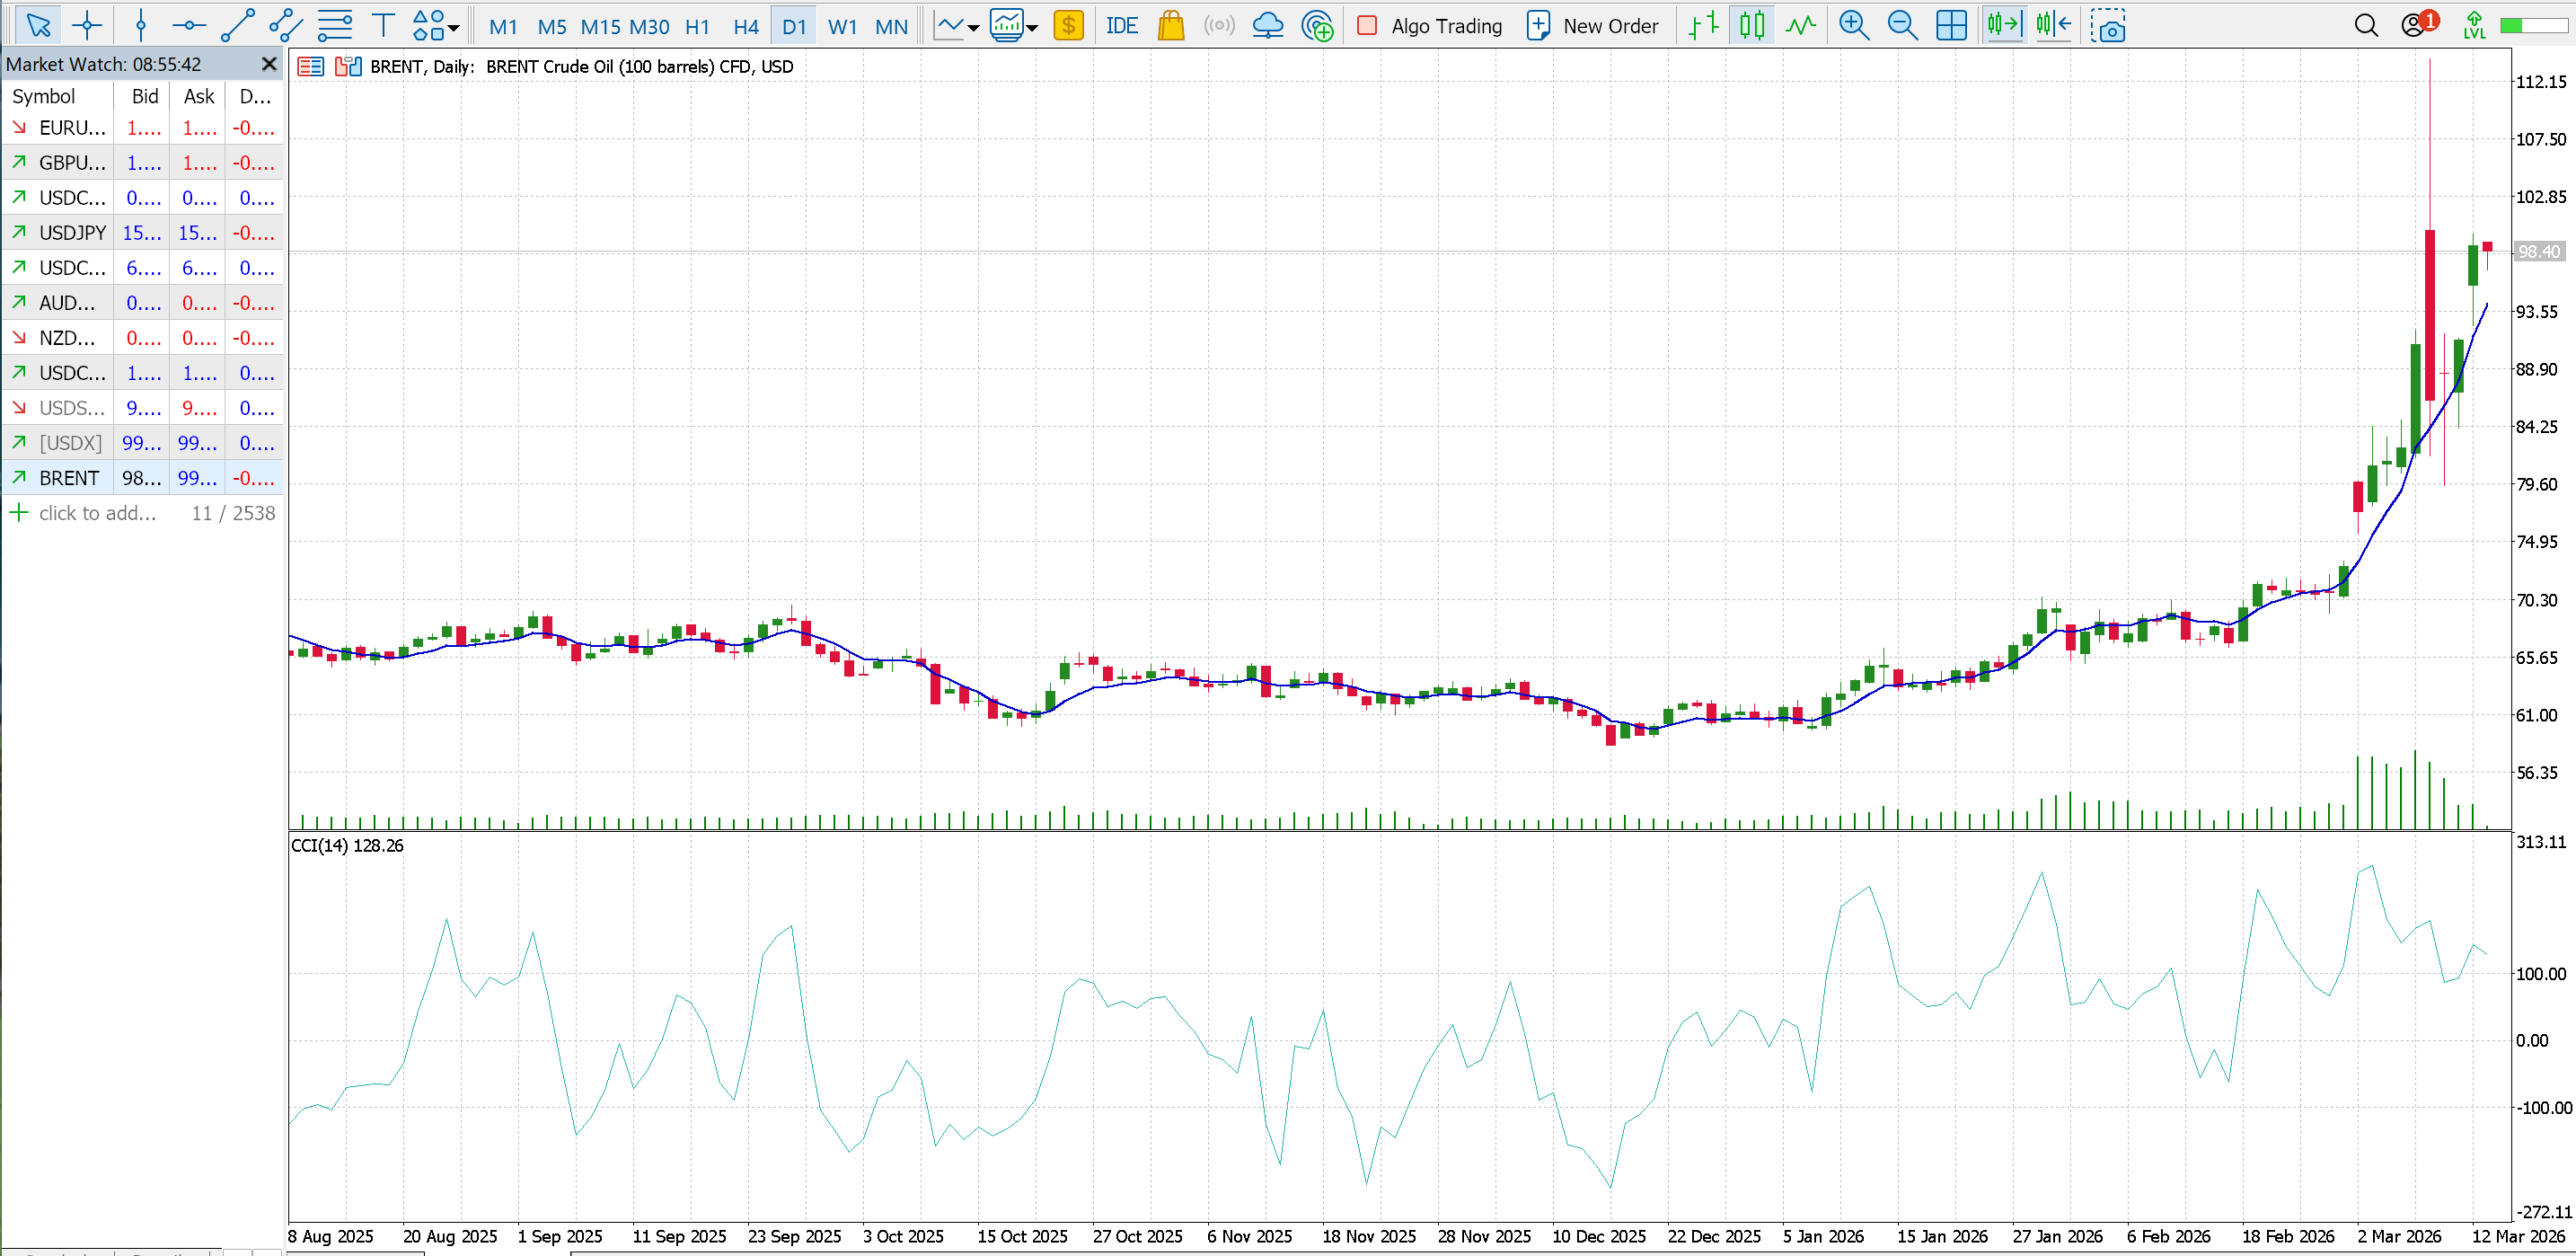This screenshot has height=1256, width=2576.
Task: Select the text label tool
Action: click(382, 26)
